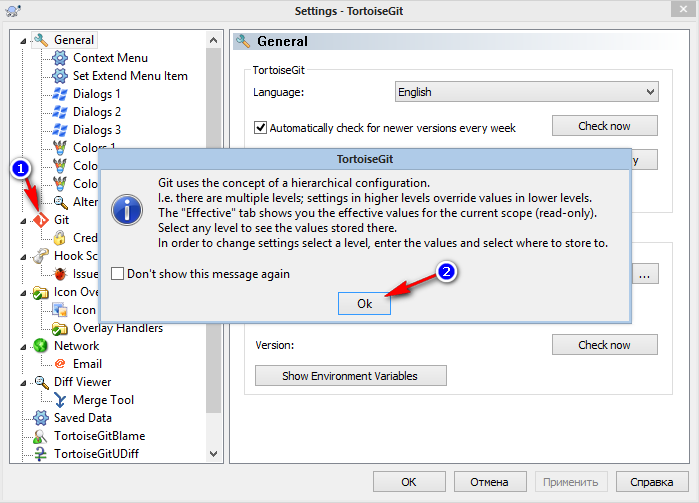Click Check now beside Version label

(604, 345)
